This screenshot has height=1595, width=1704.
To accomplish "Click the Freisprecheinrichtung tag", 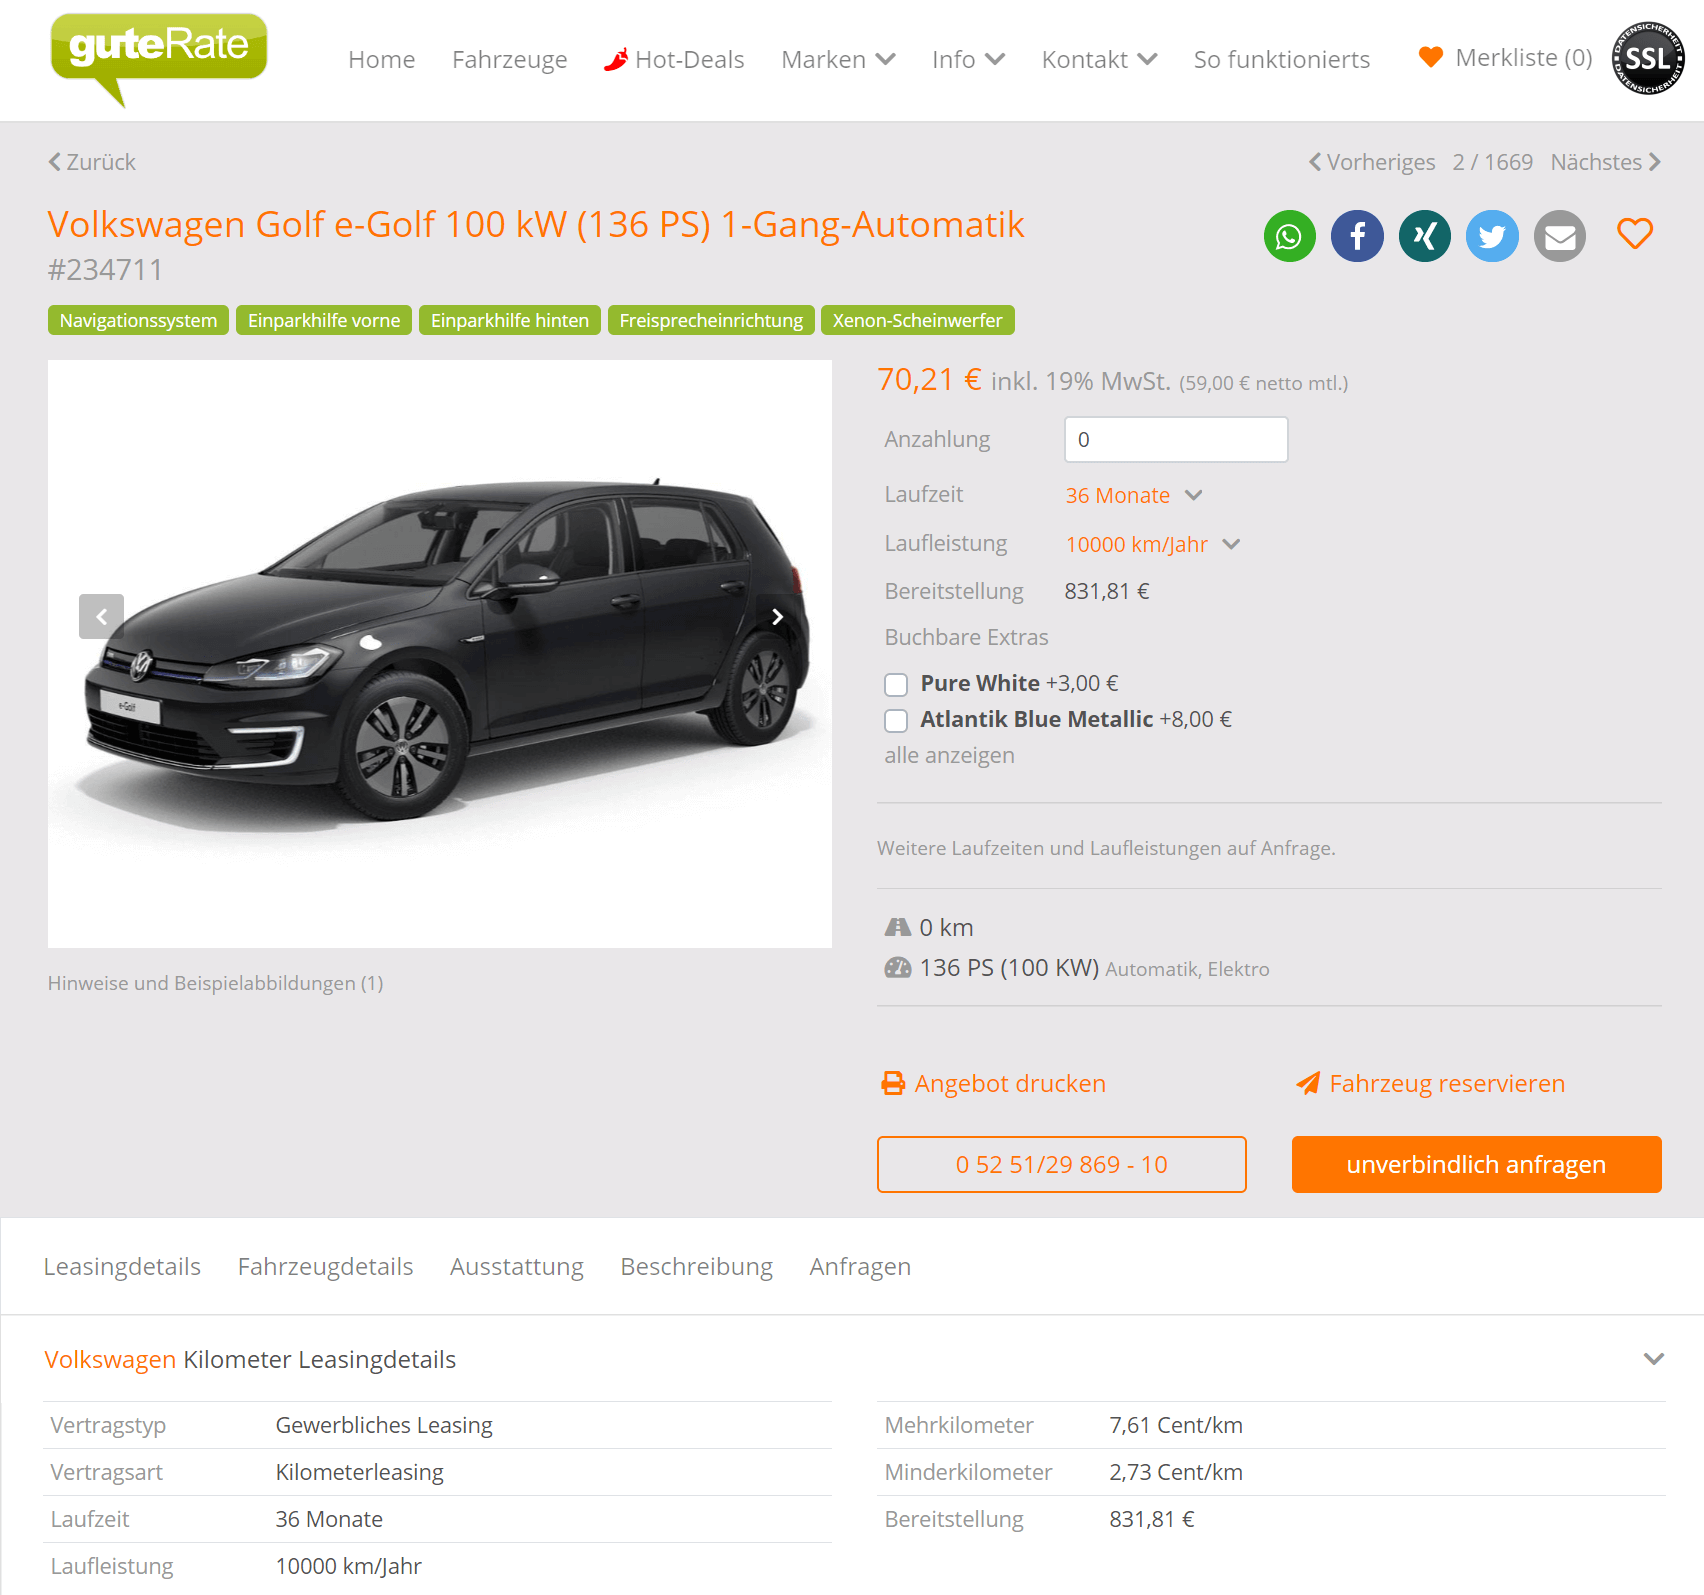I will tap(711, 320).
